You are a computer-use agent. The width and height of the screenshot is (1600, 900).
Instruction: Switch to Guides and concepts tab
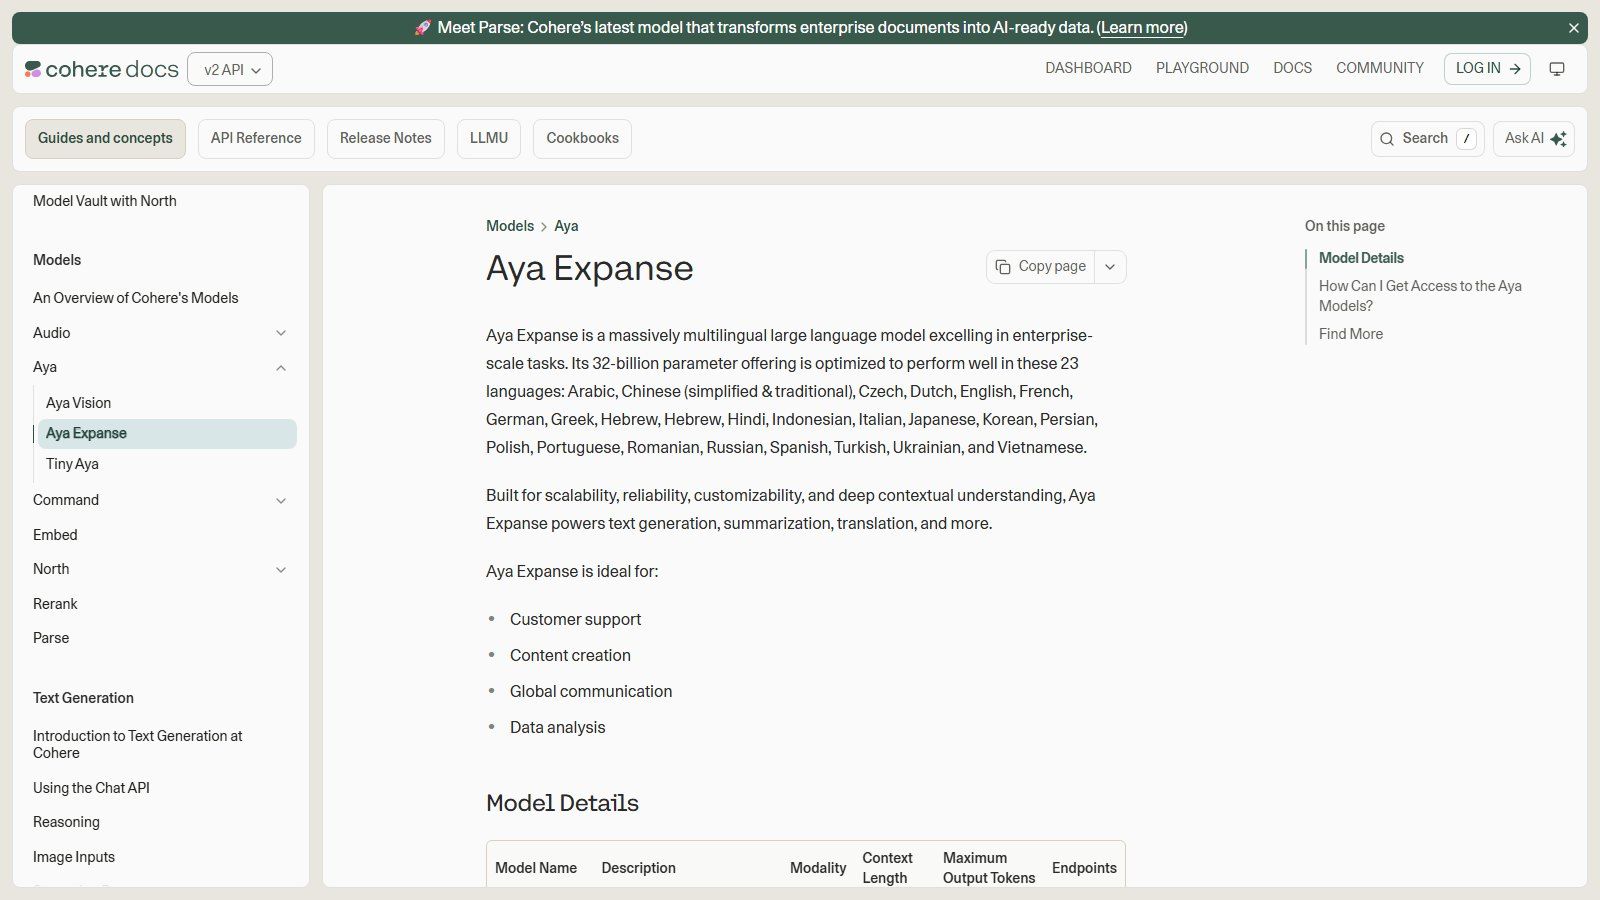click(105, 138)
